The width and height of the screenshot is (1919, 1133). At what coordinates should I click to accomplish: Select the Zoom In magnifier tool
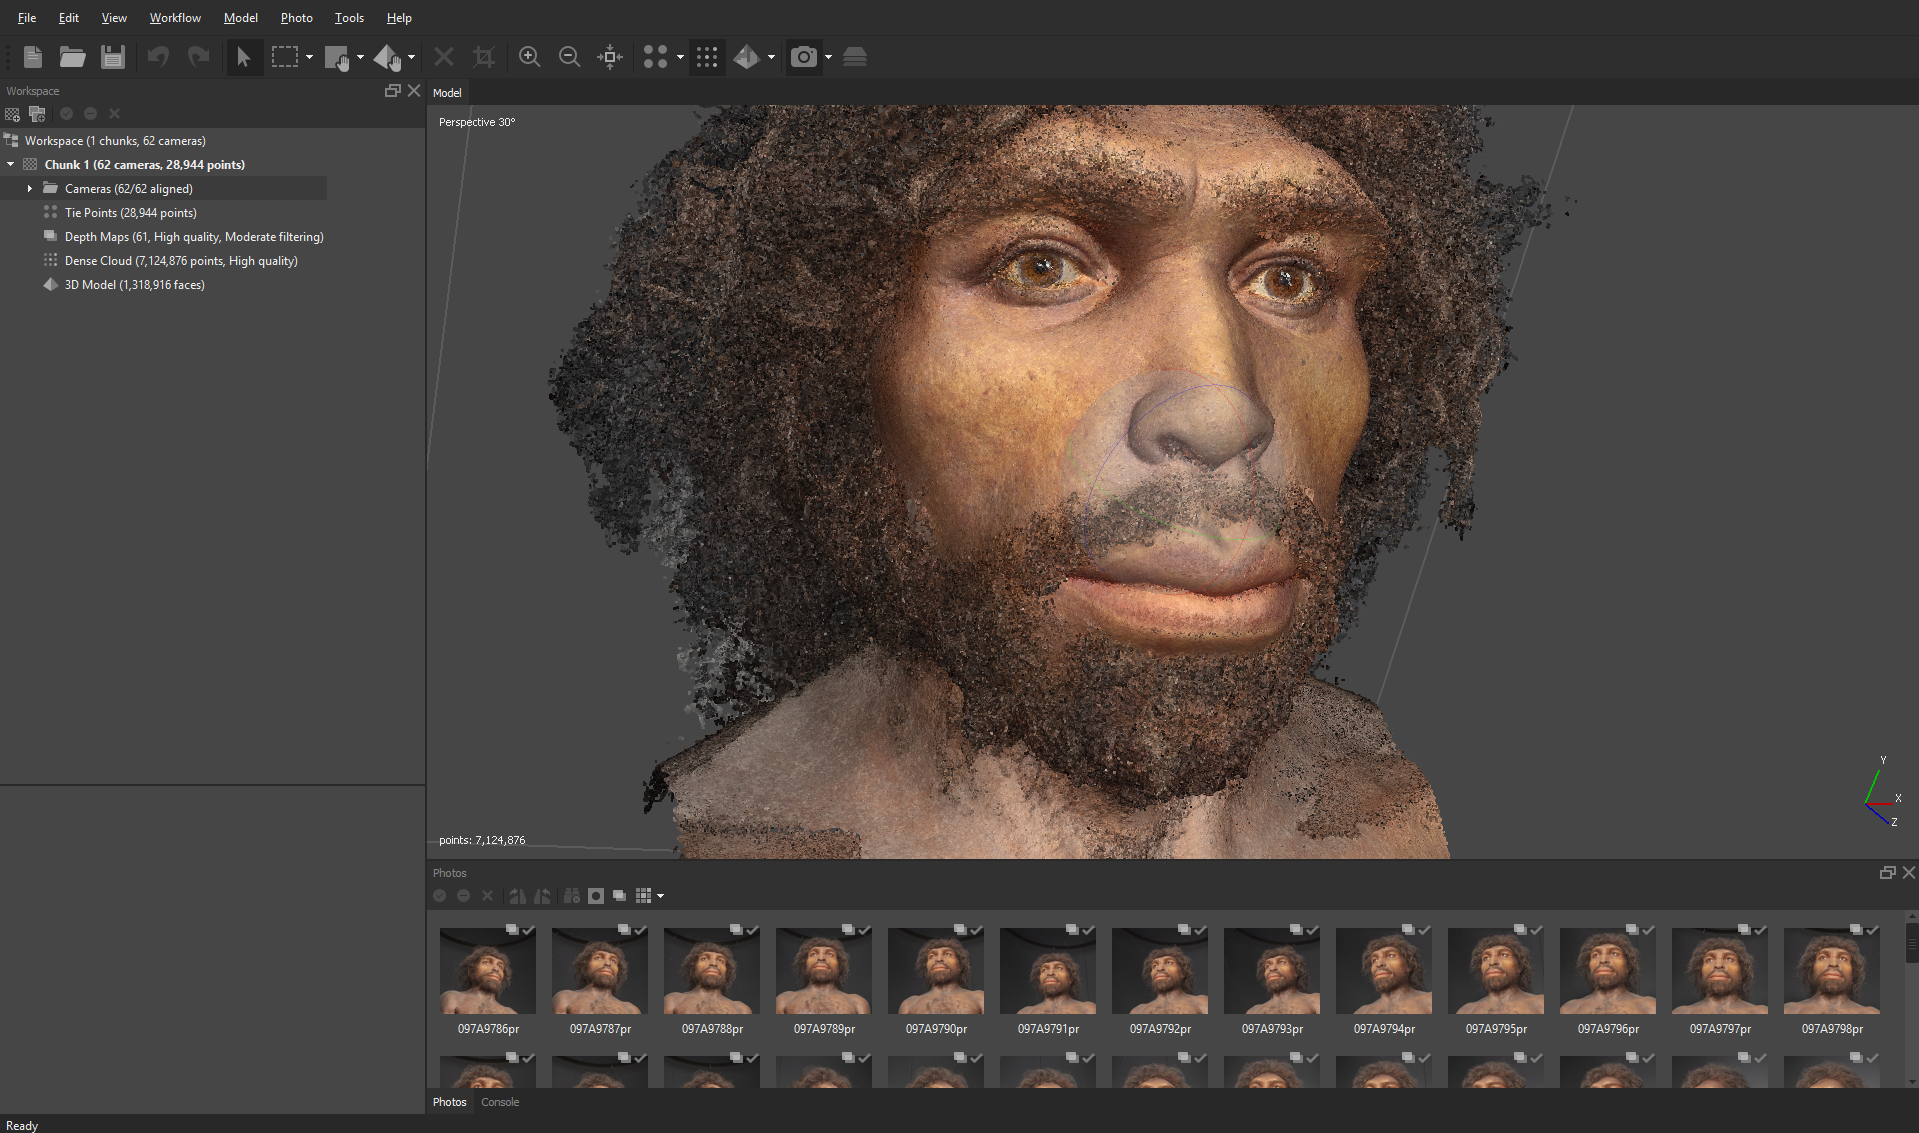[x=530, y=57]
